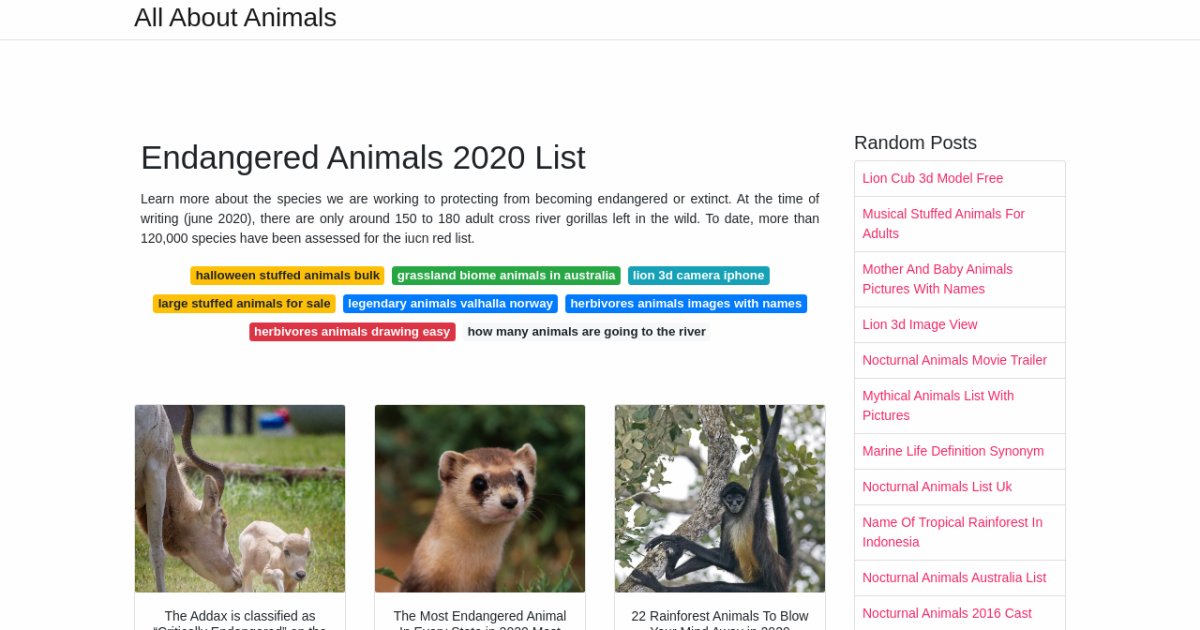Click the black-footed ferret image

tap(480, 498)
